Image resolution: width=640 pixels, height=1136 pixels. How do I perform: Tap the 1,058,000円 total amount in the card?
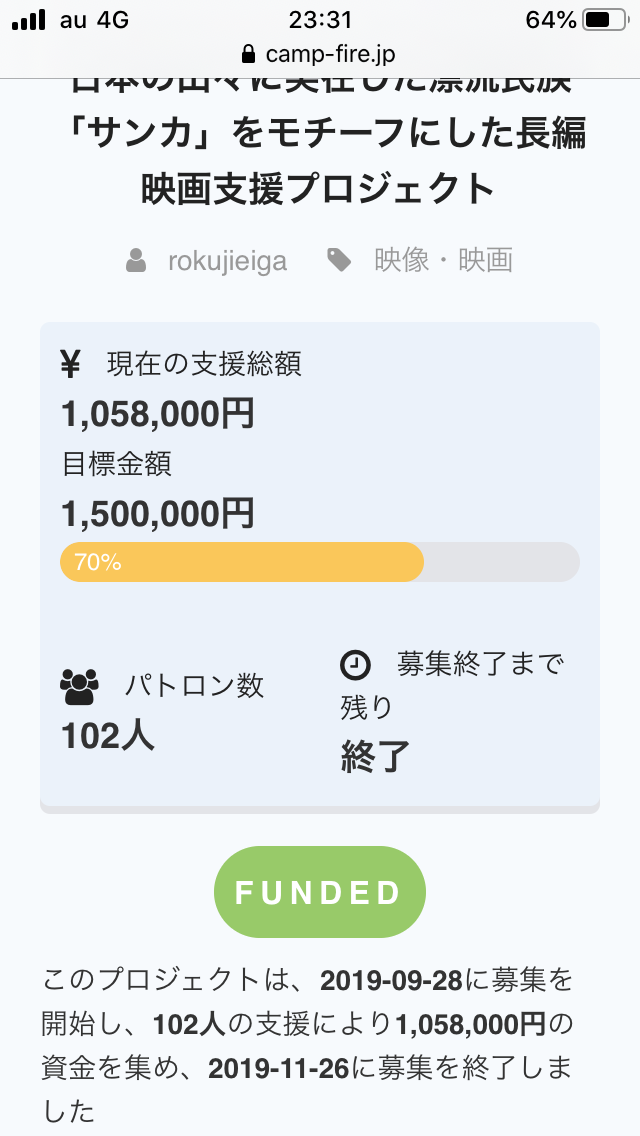[158, 413]
